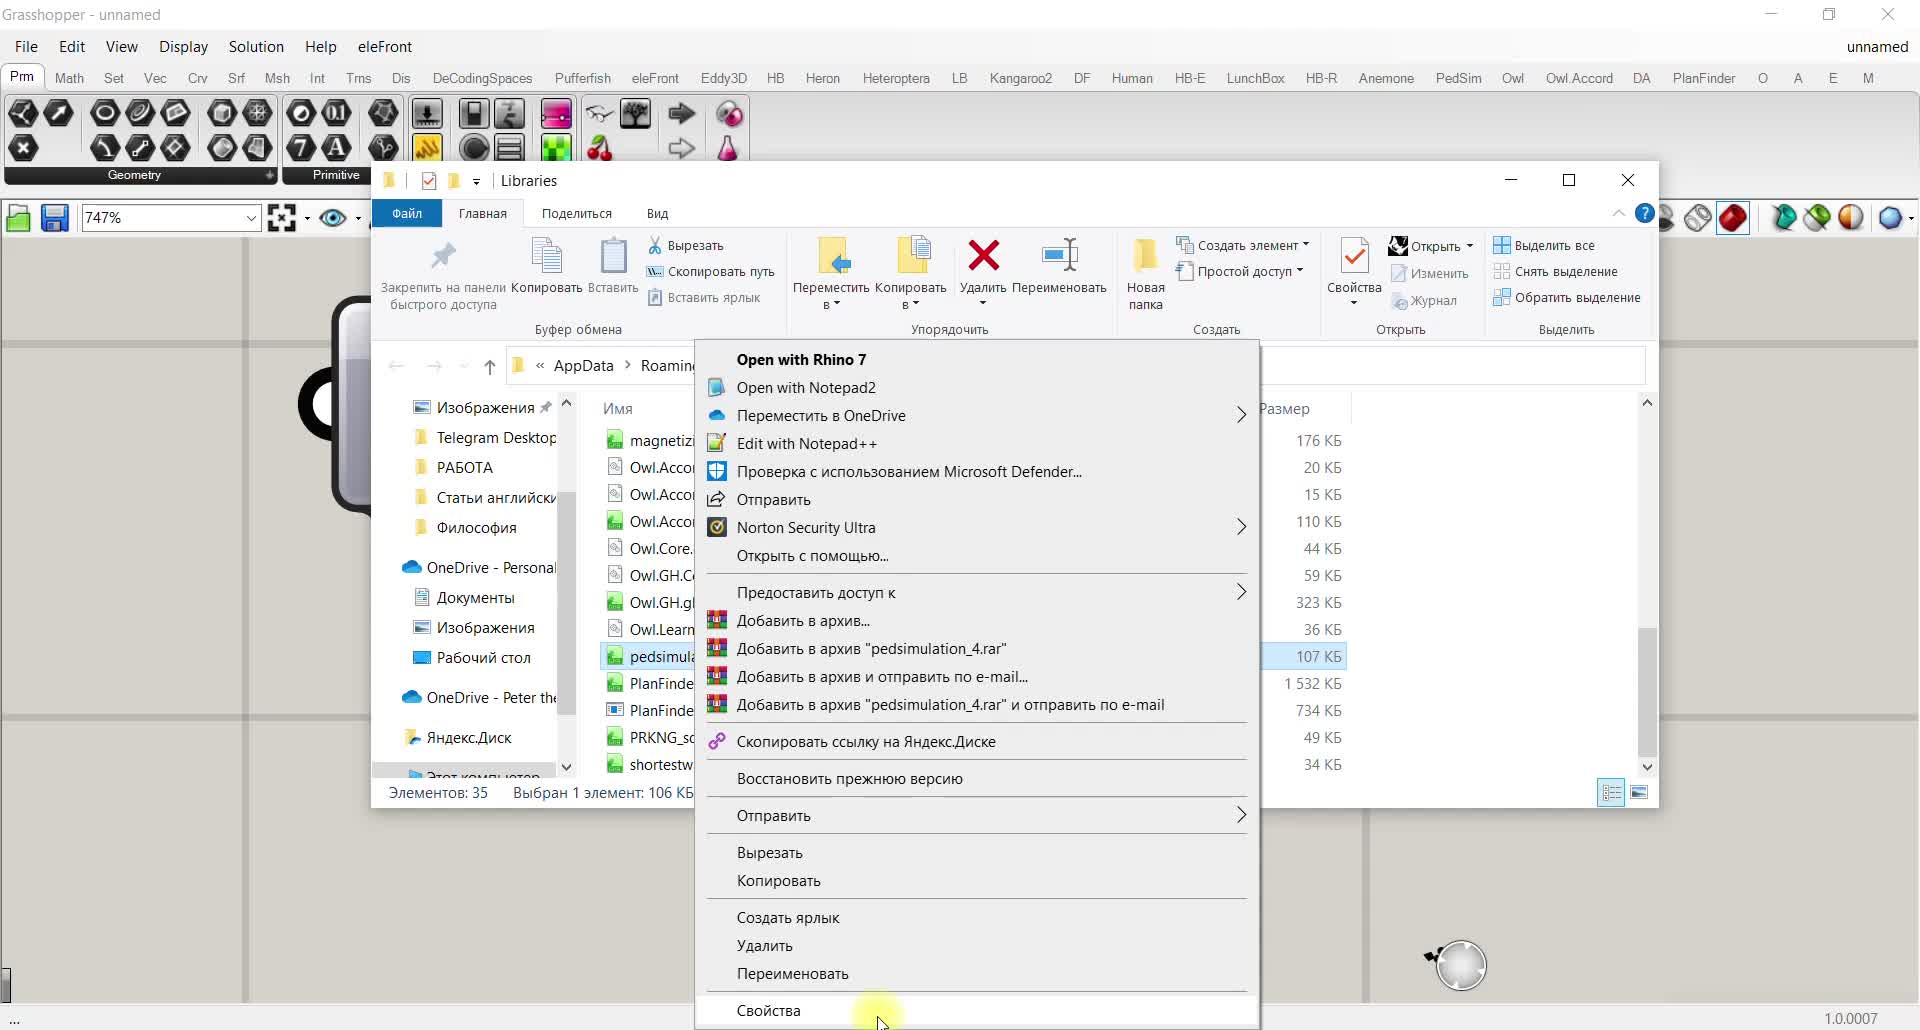Switch Explorer to details view
Viewport: 1920px width, 1030px height.
[x=1611, y=792]
